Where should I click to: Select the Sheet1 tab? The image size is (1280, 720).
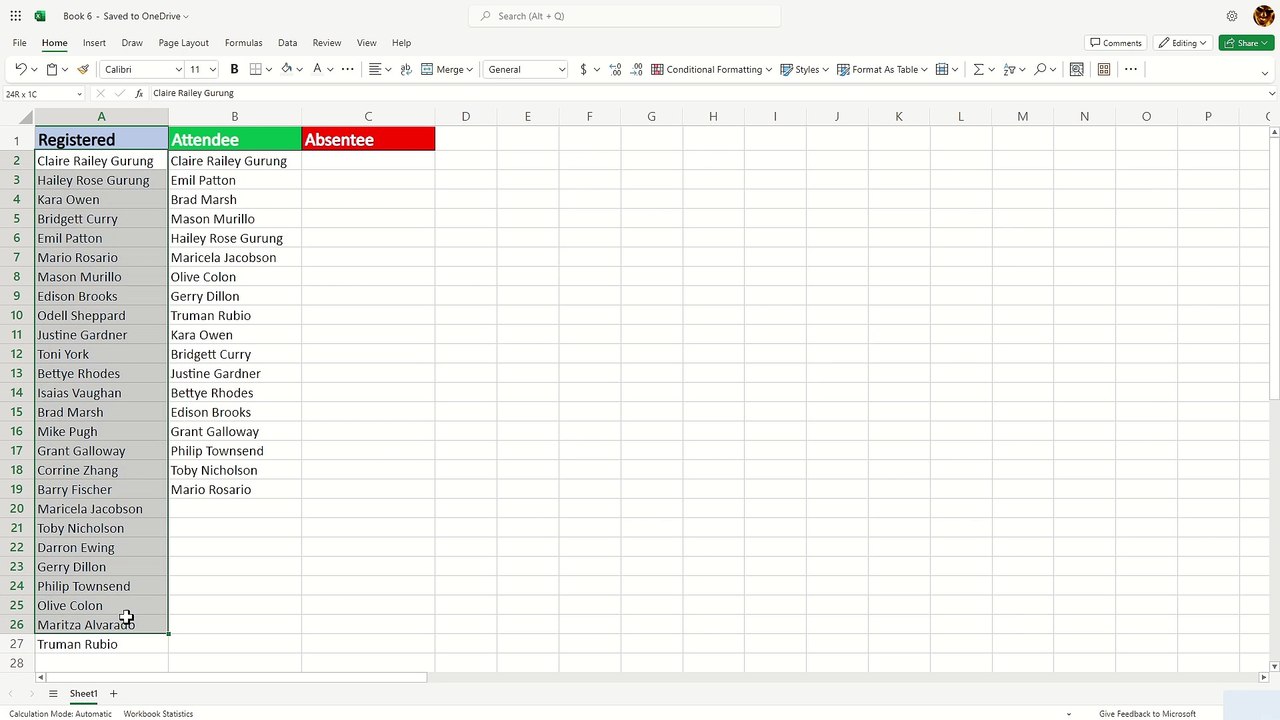(83, 693)
